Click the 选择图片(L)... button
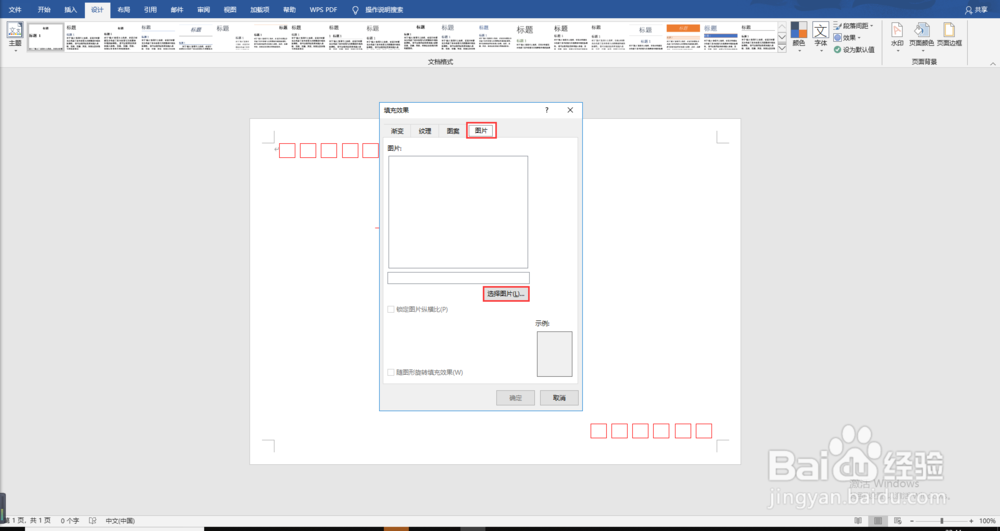 pyautogui.click(x=506, y=294)
